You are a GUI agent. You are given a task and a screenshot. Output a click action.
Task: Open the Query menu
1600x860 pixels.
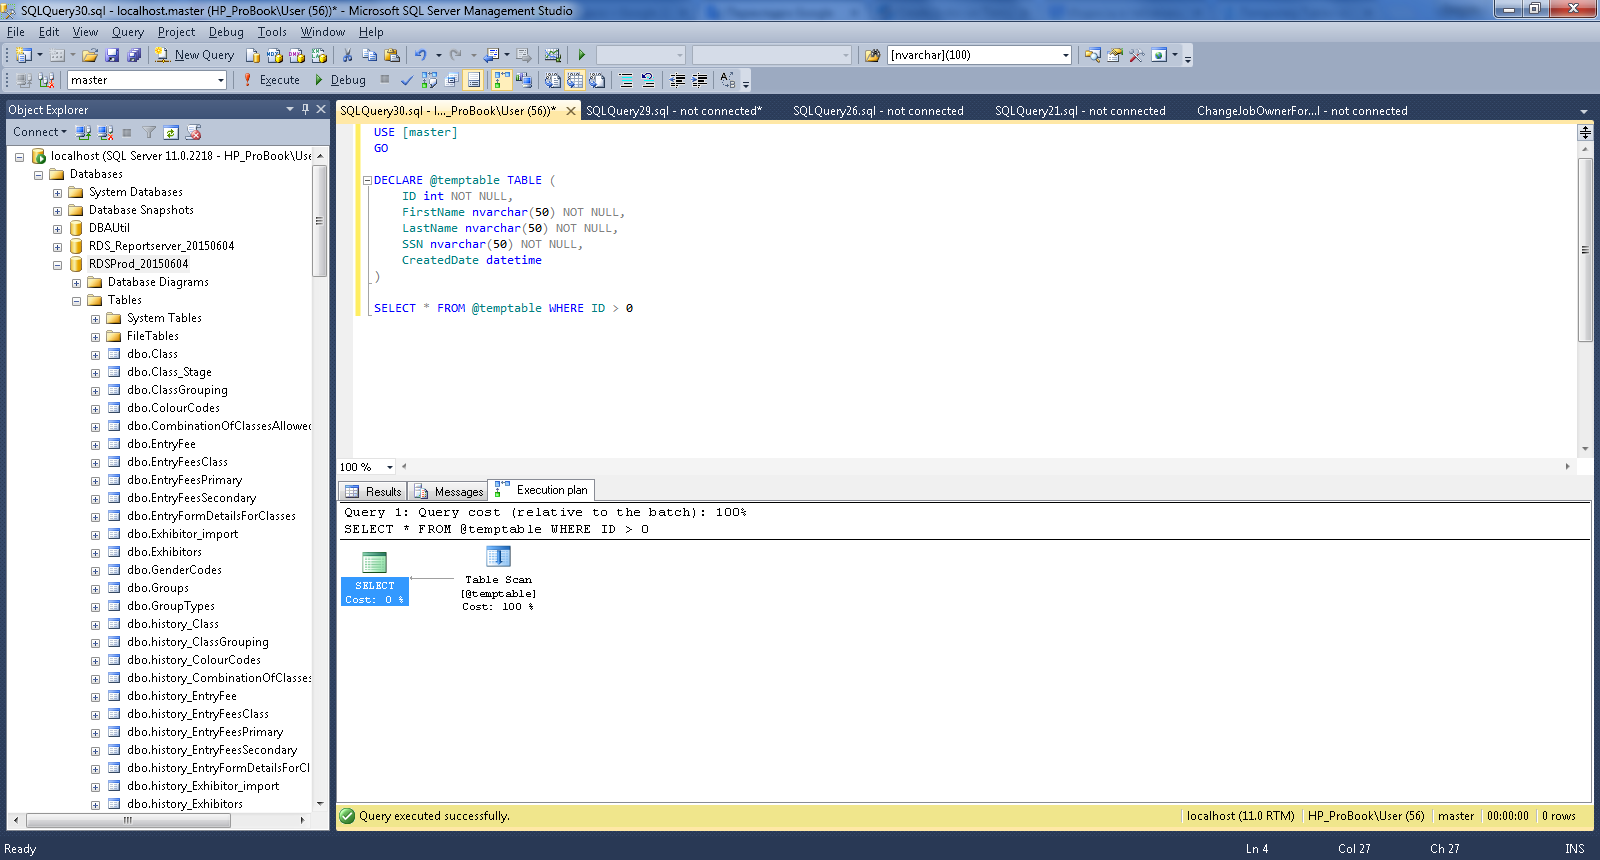click(128, 32)
